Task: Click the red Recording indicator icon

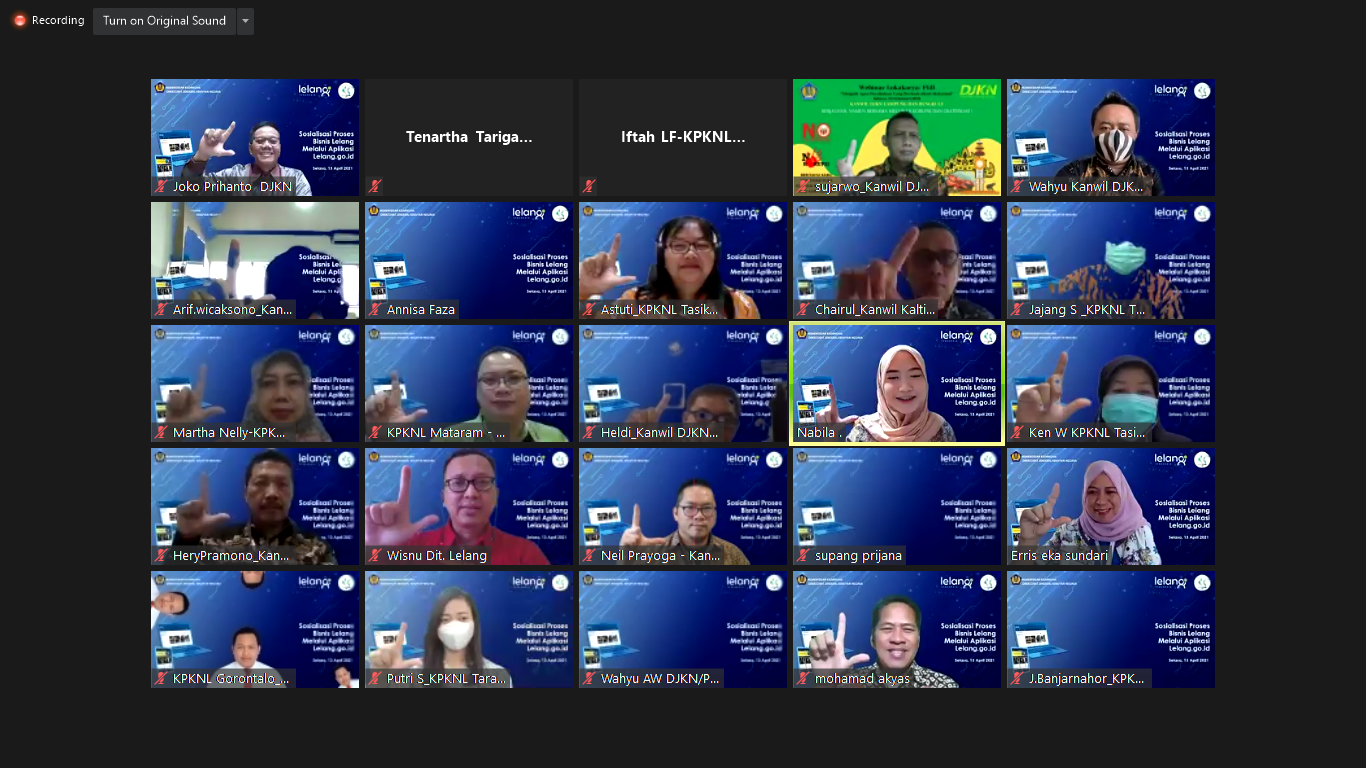Action: (x=19, y=20)
